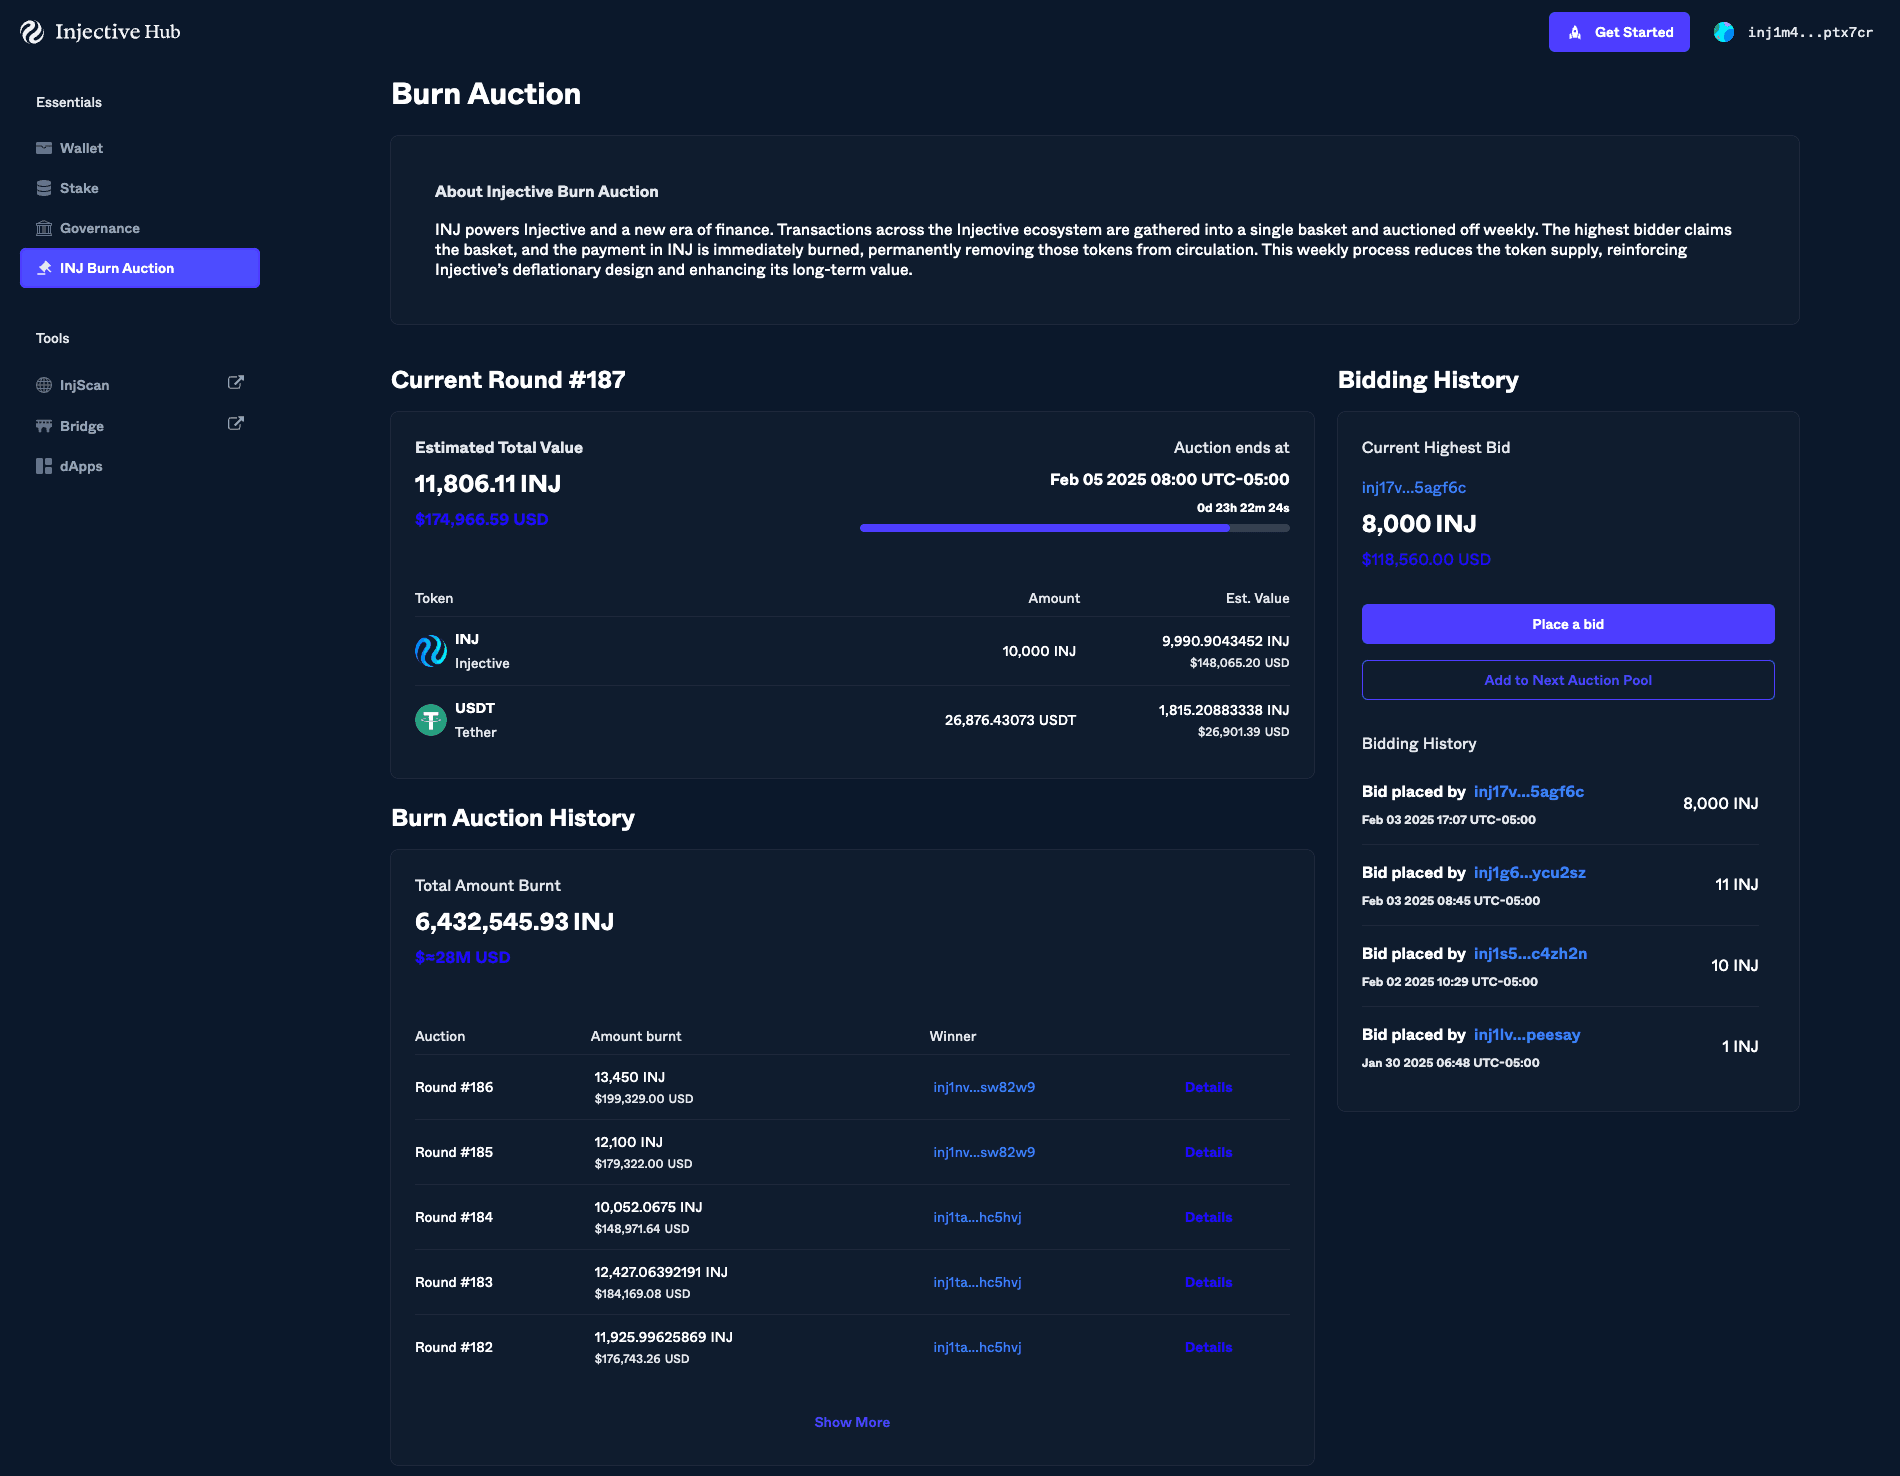Click the auction time remaining progress bar

[1074, 528]
